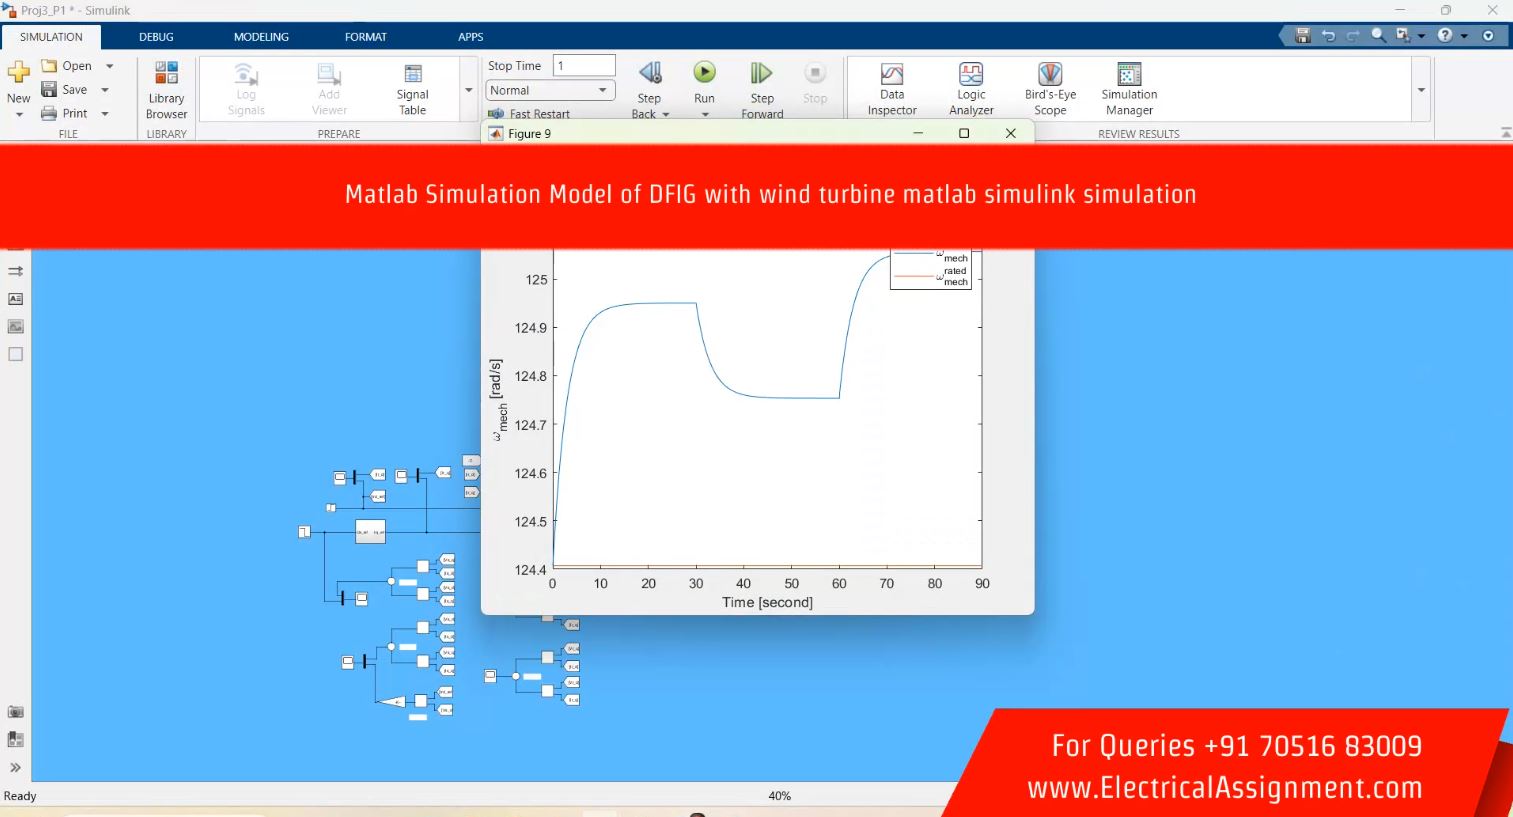Click the Help question mark icon
The image size is (1513, 817).
click(x=1445, y=35)
